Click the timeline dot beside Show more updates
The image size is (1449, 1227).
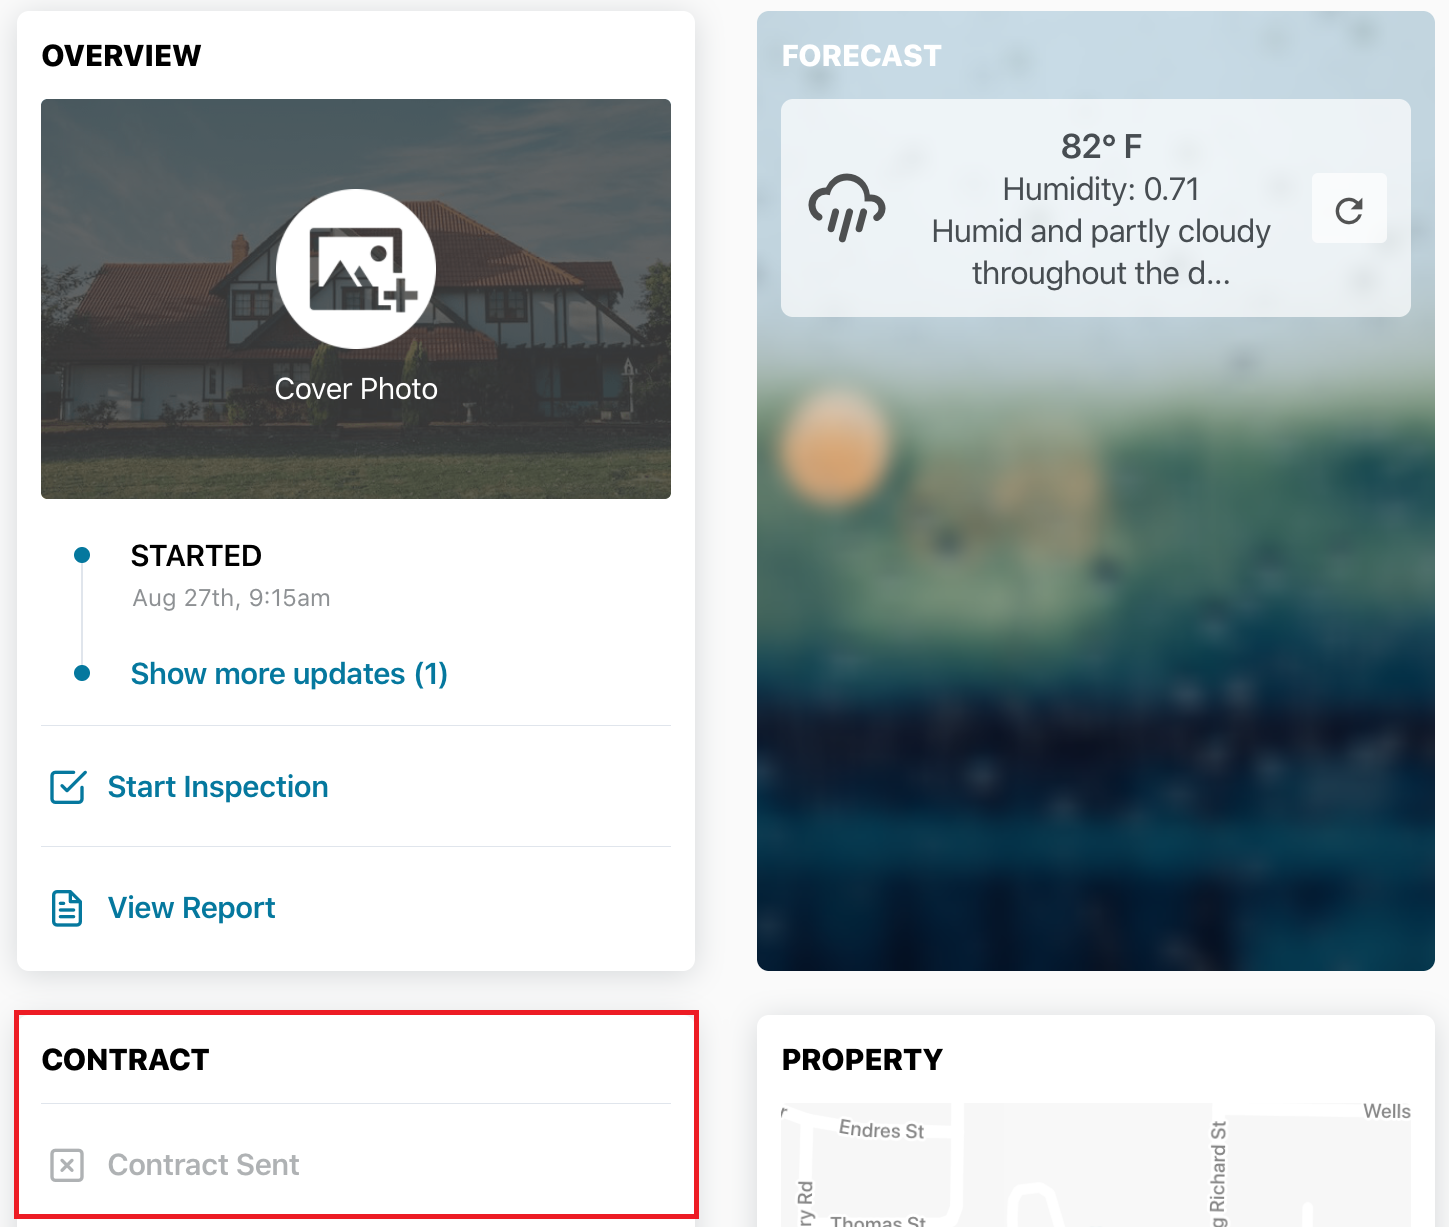(x=83, y=674)
